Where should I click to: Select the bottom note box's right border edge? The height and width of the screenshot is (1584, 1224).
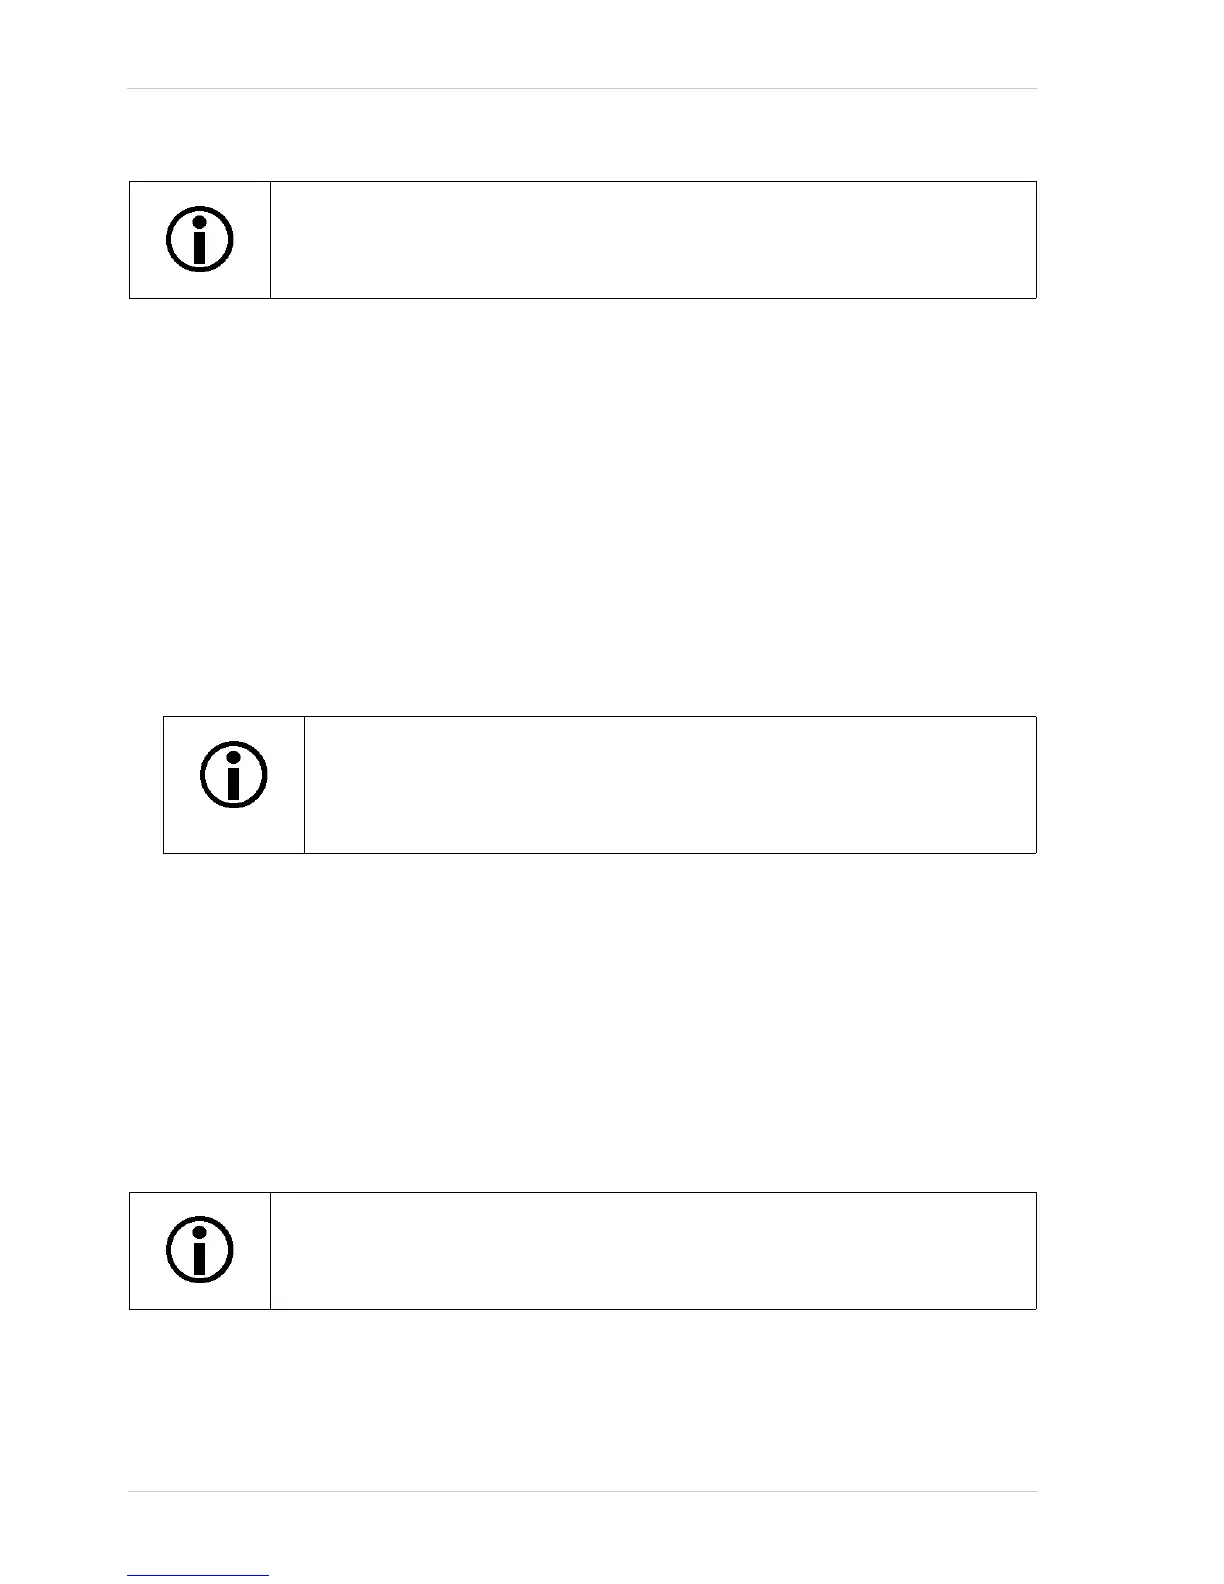pyautogui.click(x=1036, y=1250)
